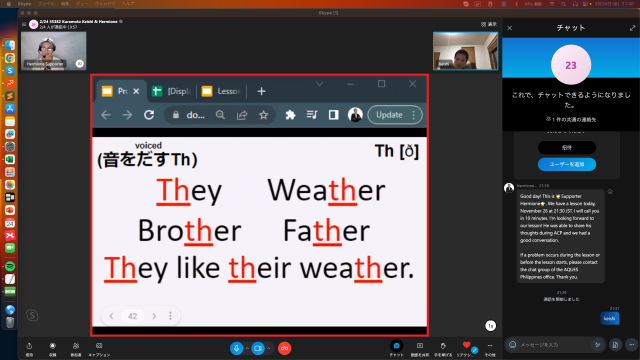640x360 pixels.
Task: Toggle captions with the caption icon
Action: coord(99,346)
